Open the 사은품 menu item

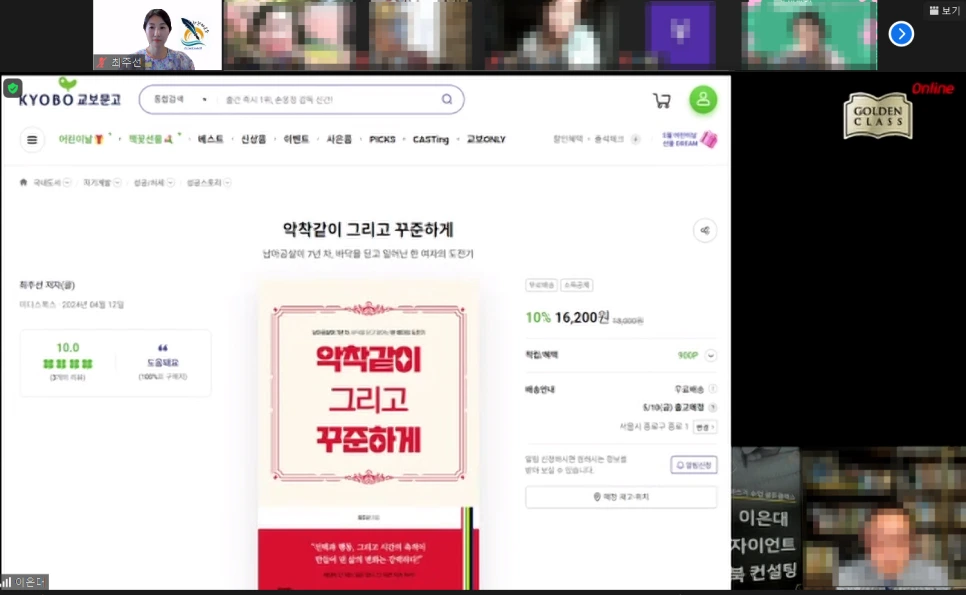point(339,140)
